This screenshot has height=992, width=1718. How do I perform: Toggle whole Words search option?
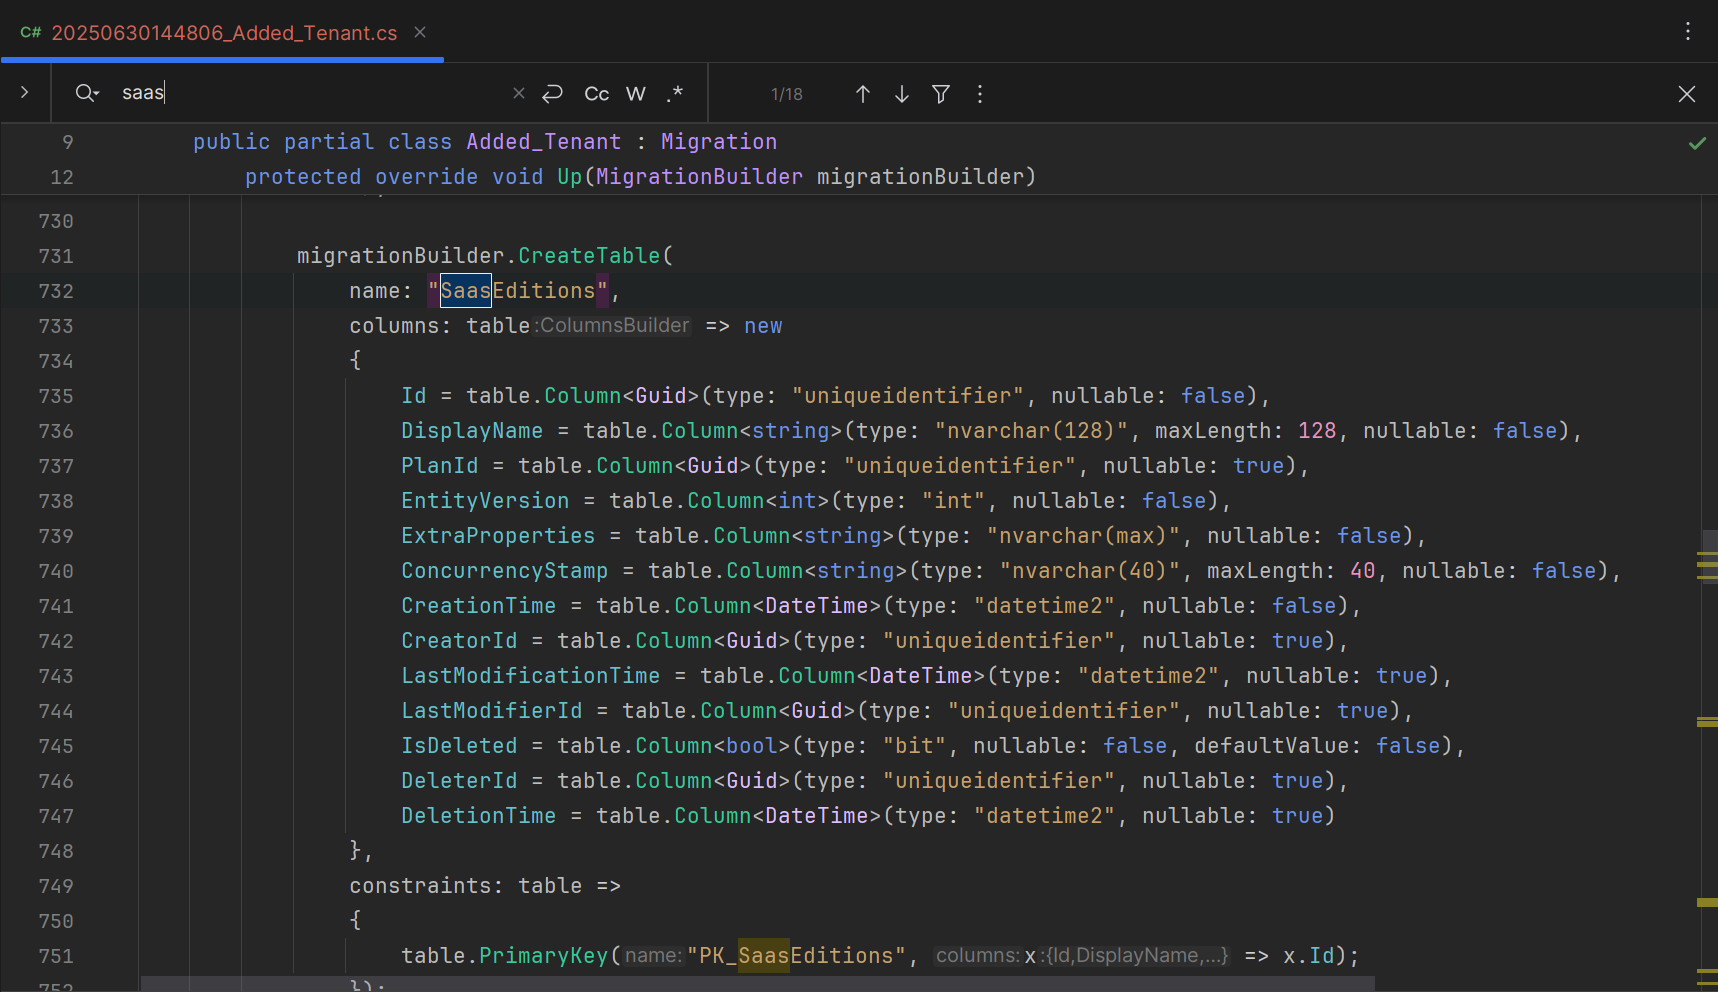635,94
